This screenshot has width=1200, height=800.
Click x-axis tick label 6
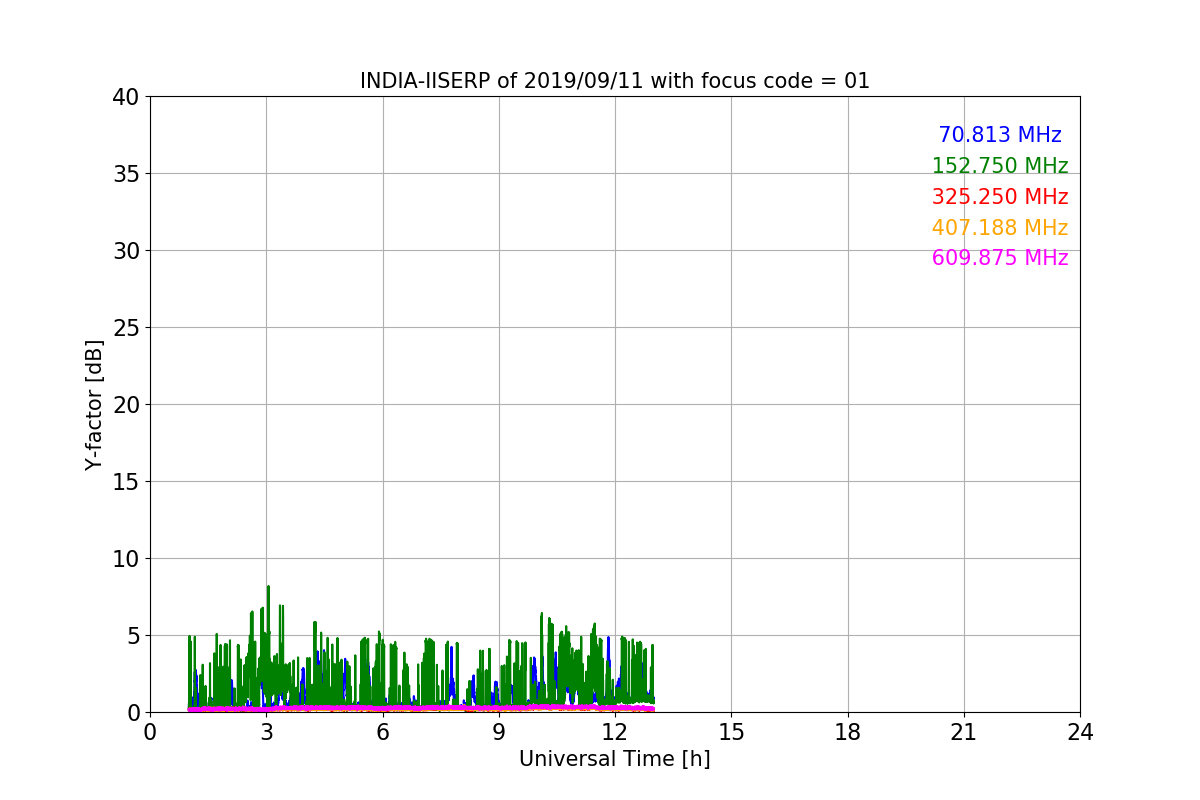coord(382,732)
